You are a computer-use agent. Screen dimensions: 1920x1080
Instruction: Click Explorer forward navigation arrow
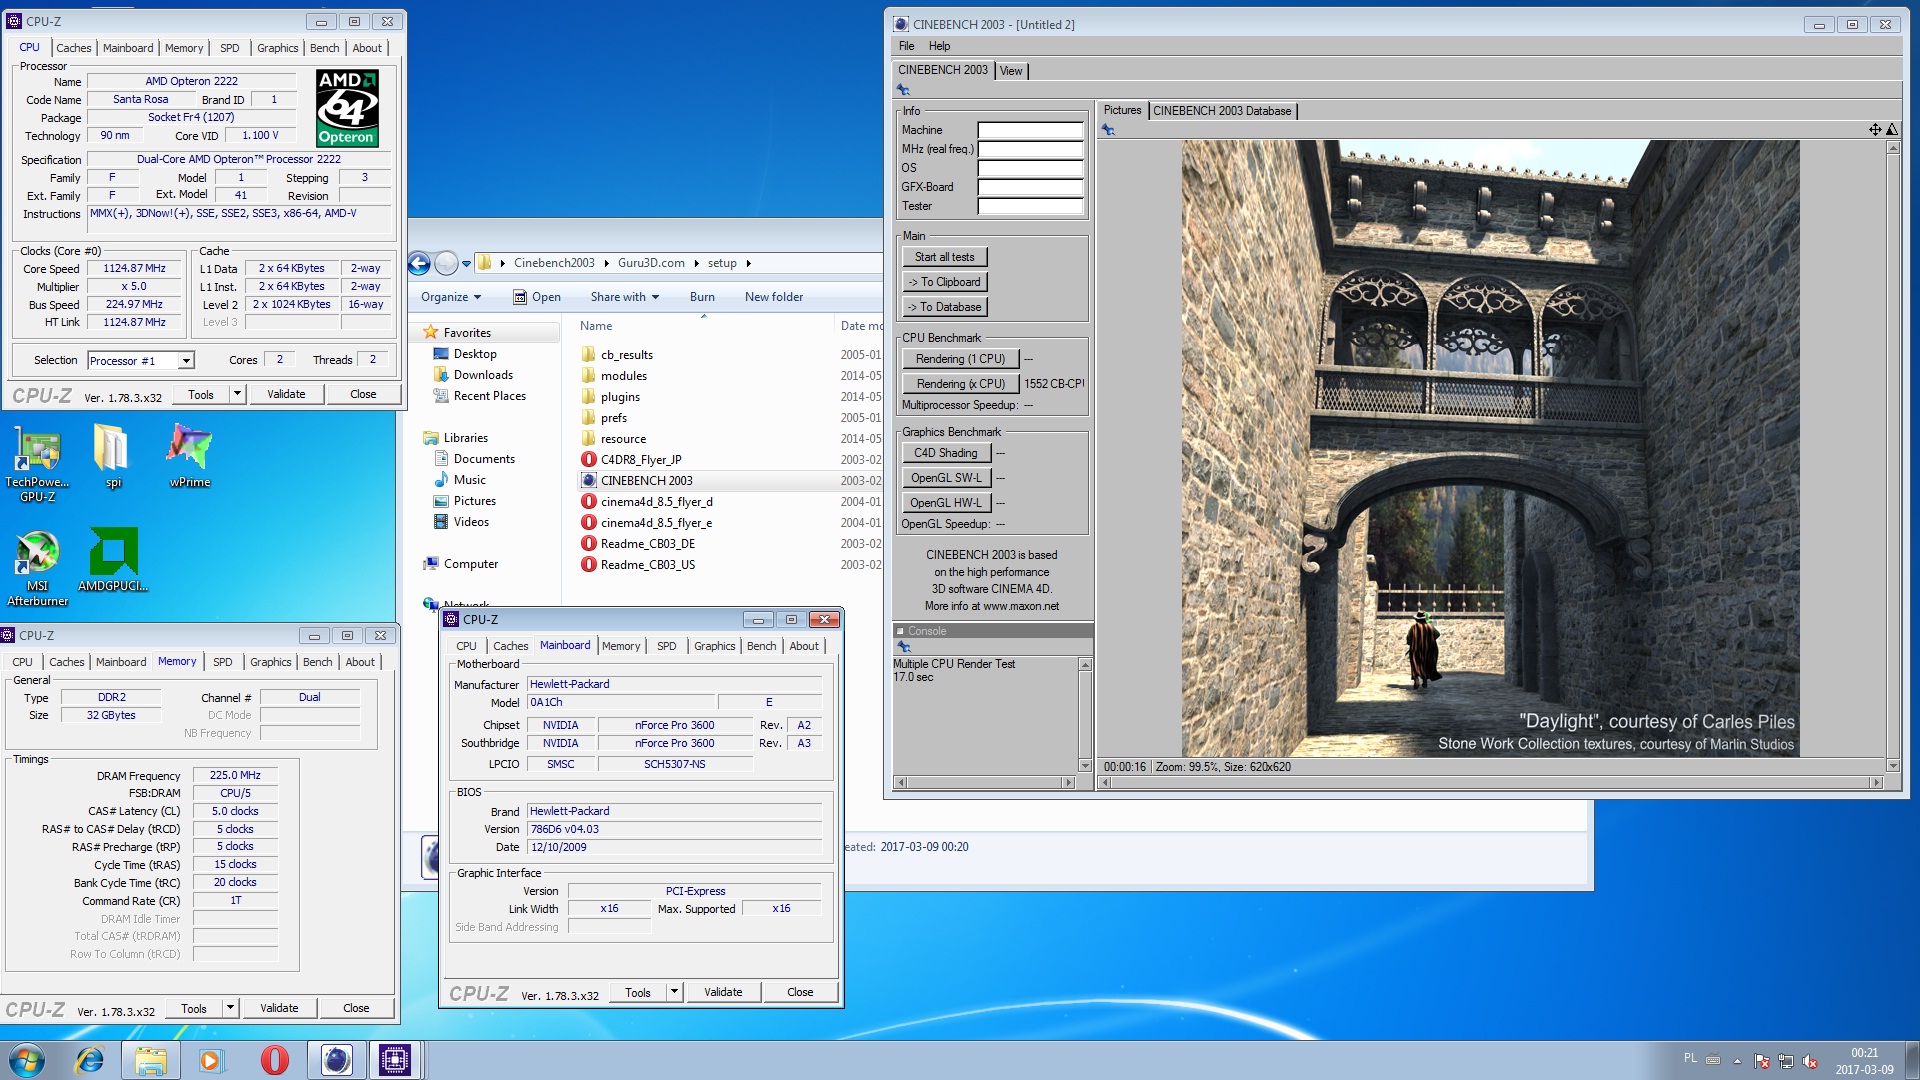point(446,263)
